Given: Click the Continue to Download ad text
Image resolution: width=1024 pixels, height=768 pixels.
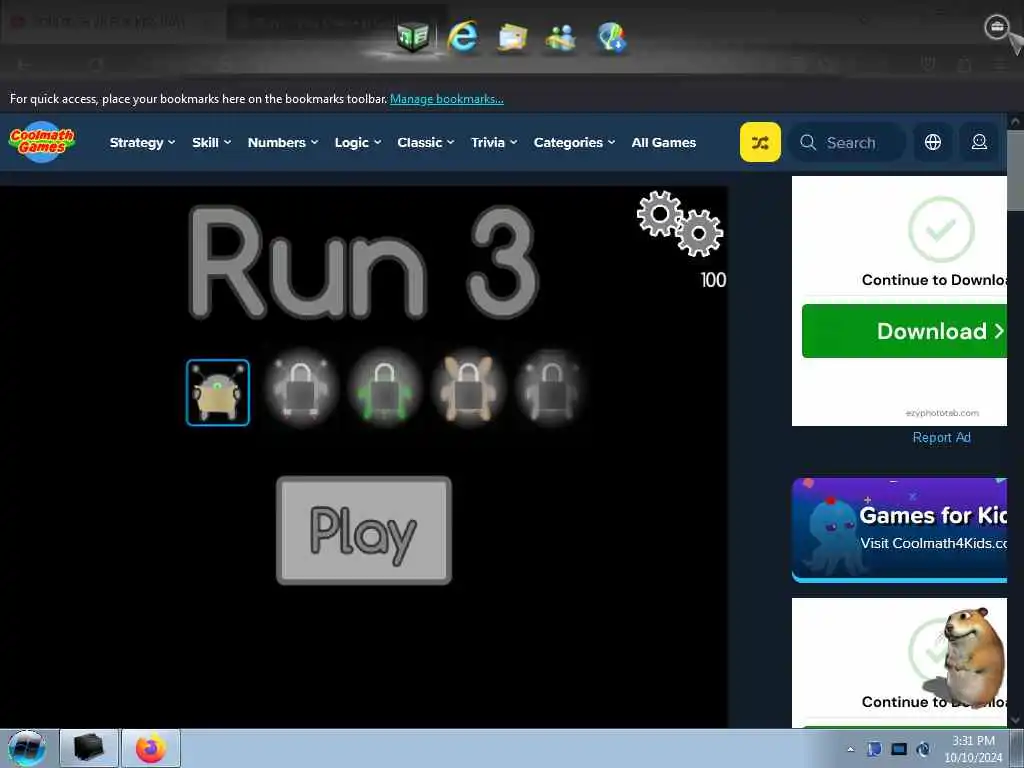Looking at the screenshot, I should point(934,280).
